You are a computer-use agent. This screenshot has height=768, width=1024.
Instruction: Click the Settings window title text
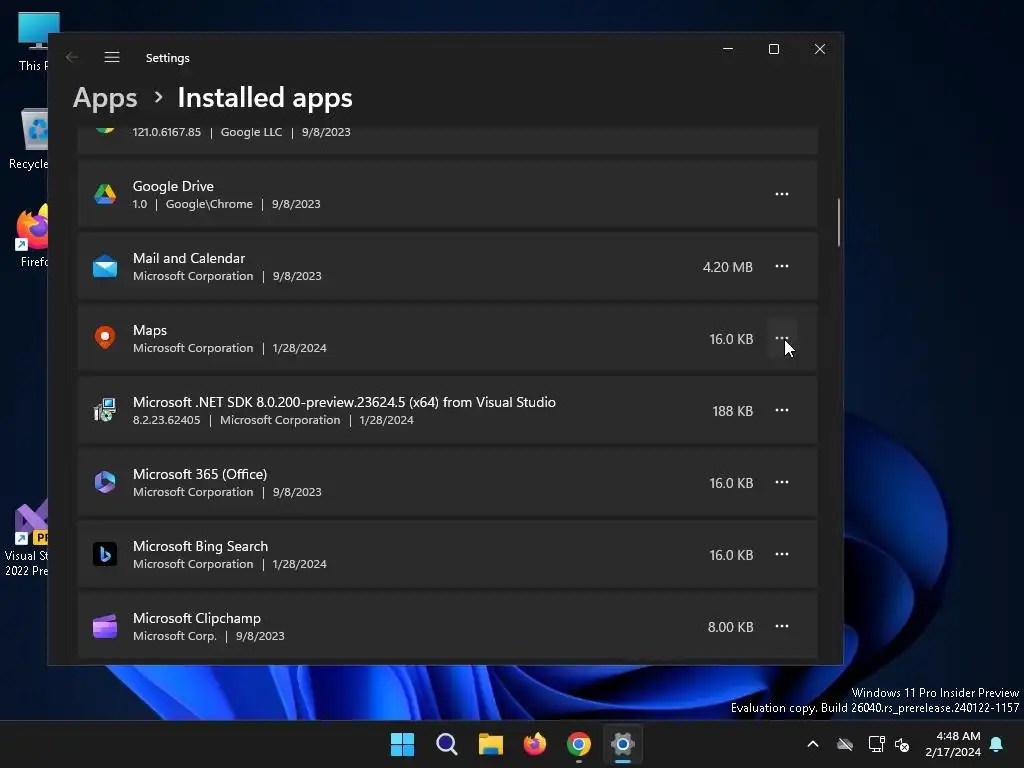168,58
